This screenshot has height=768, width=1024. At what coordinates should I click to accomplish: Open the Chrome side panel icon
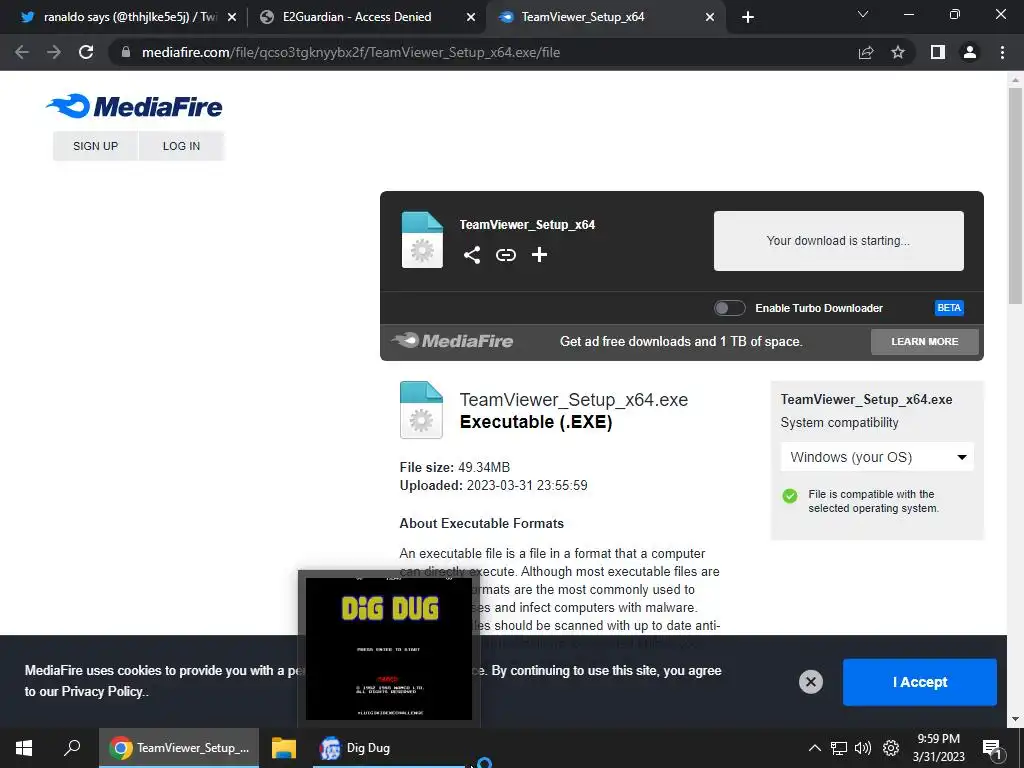point(938,52)
